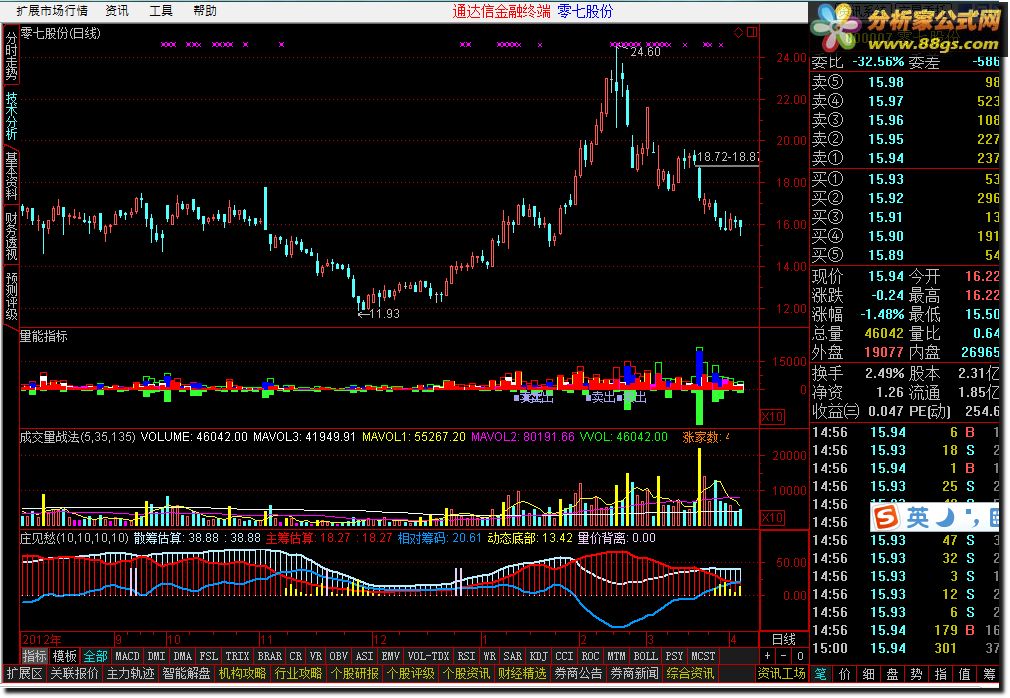This screenshot has height=698, width=1010.
Task: Select the 笔 tab in quote panel
Action: pos(821,674)
